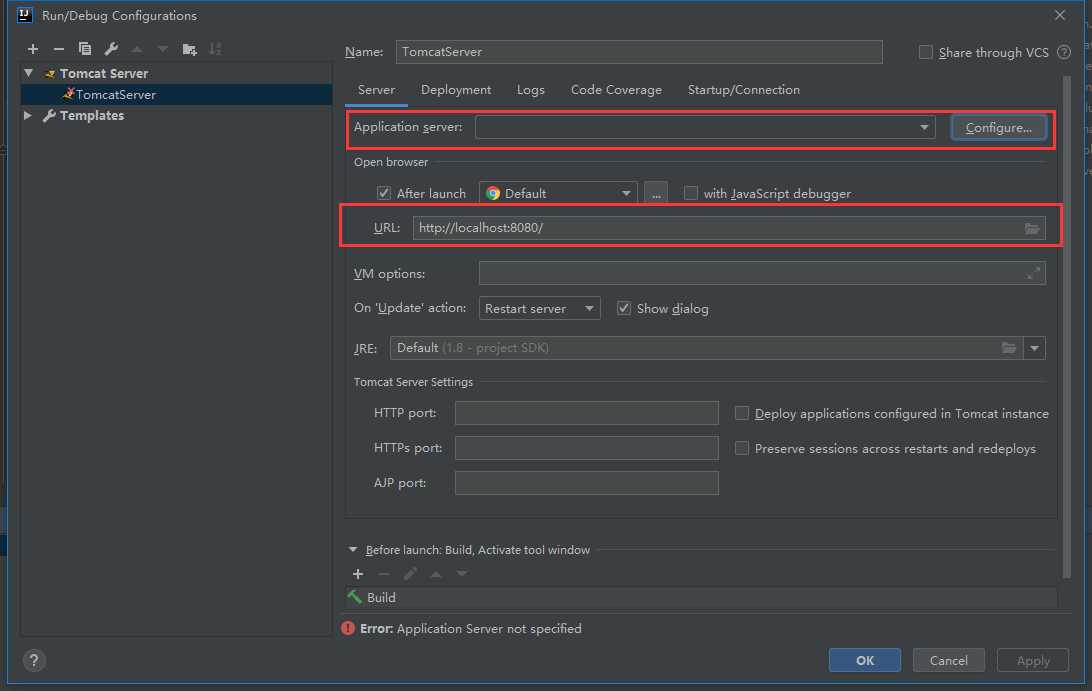Edit the selected Before launch task
The height and width of the screenshot is (691, 1092).
(x=410, y=574)
